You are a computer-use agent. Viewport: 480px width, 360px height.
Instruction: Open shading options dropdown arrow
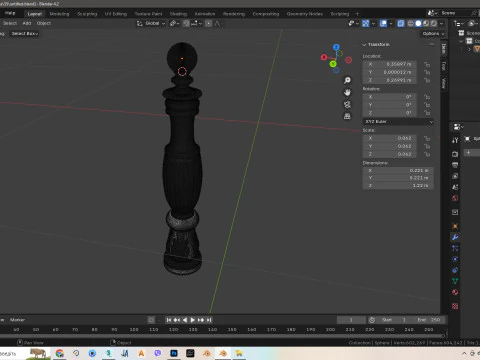pyautogui.click(x=442, y=24)
